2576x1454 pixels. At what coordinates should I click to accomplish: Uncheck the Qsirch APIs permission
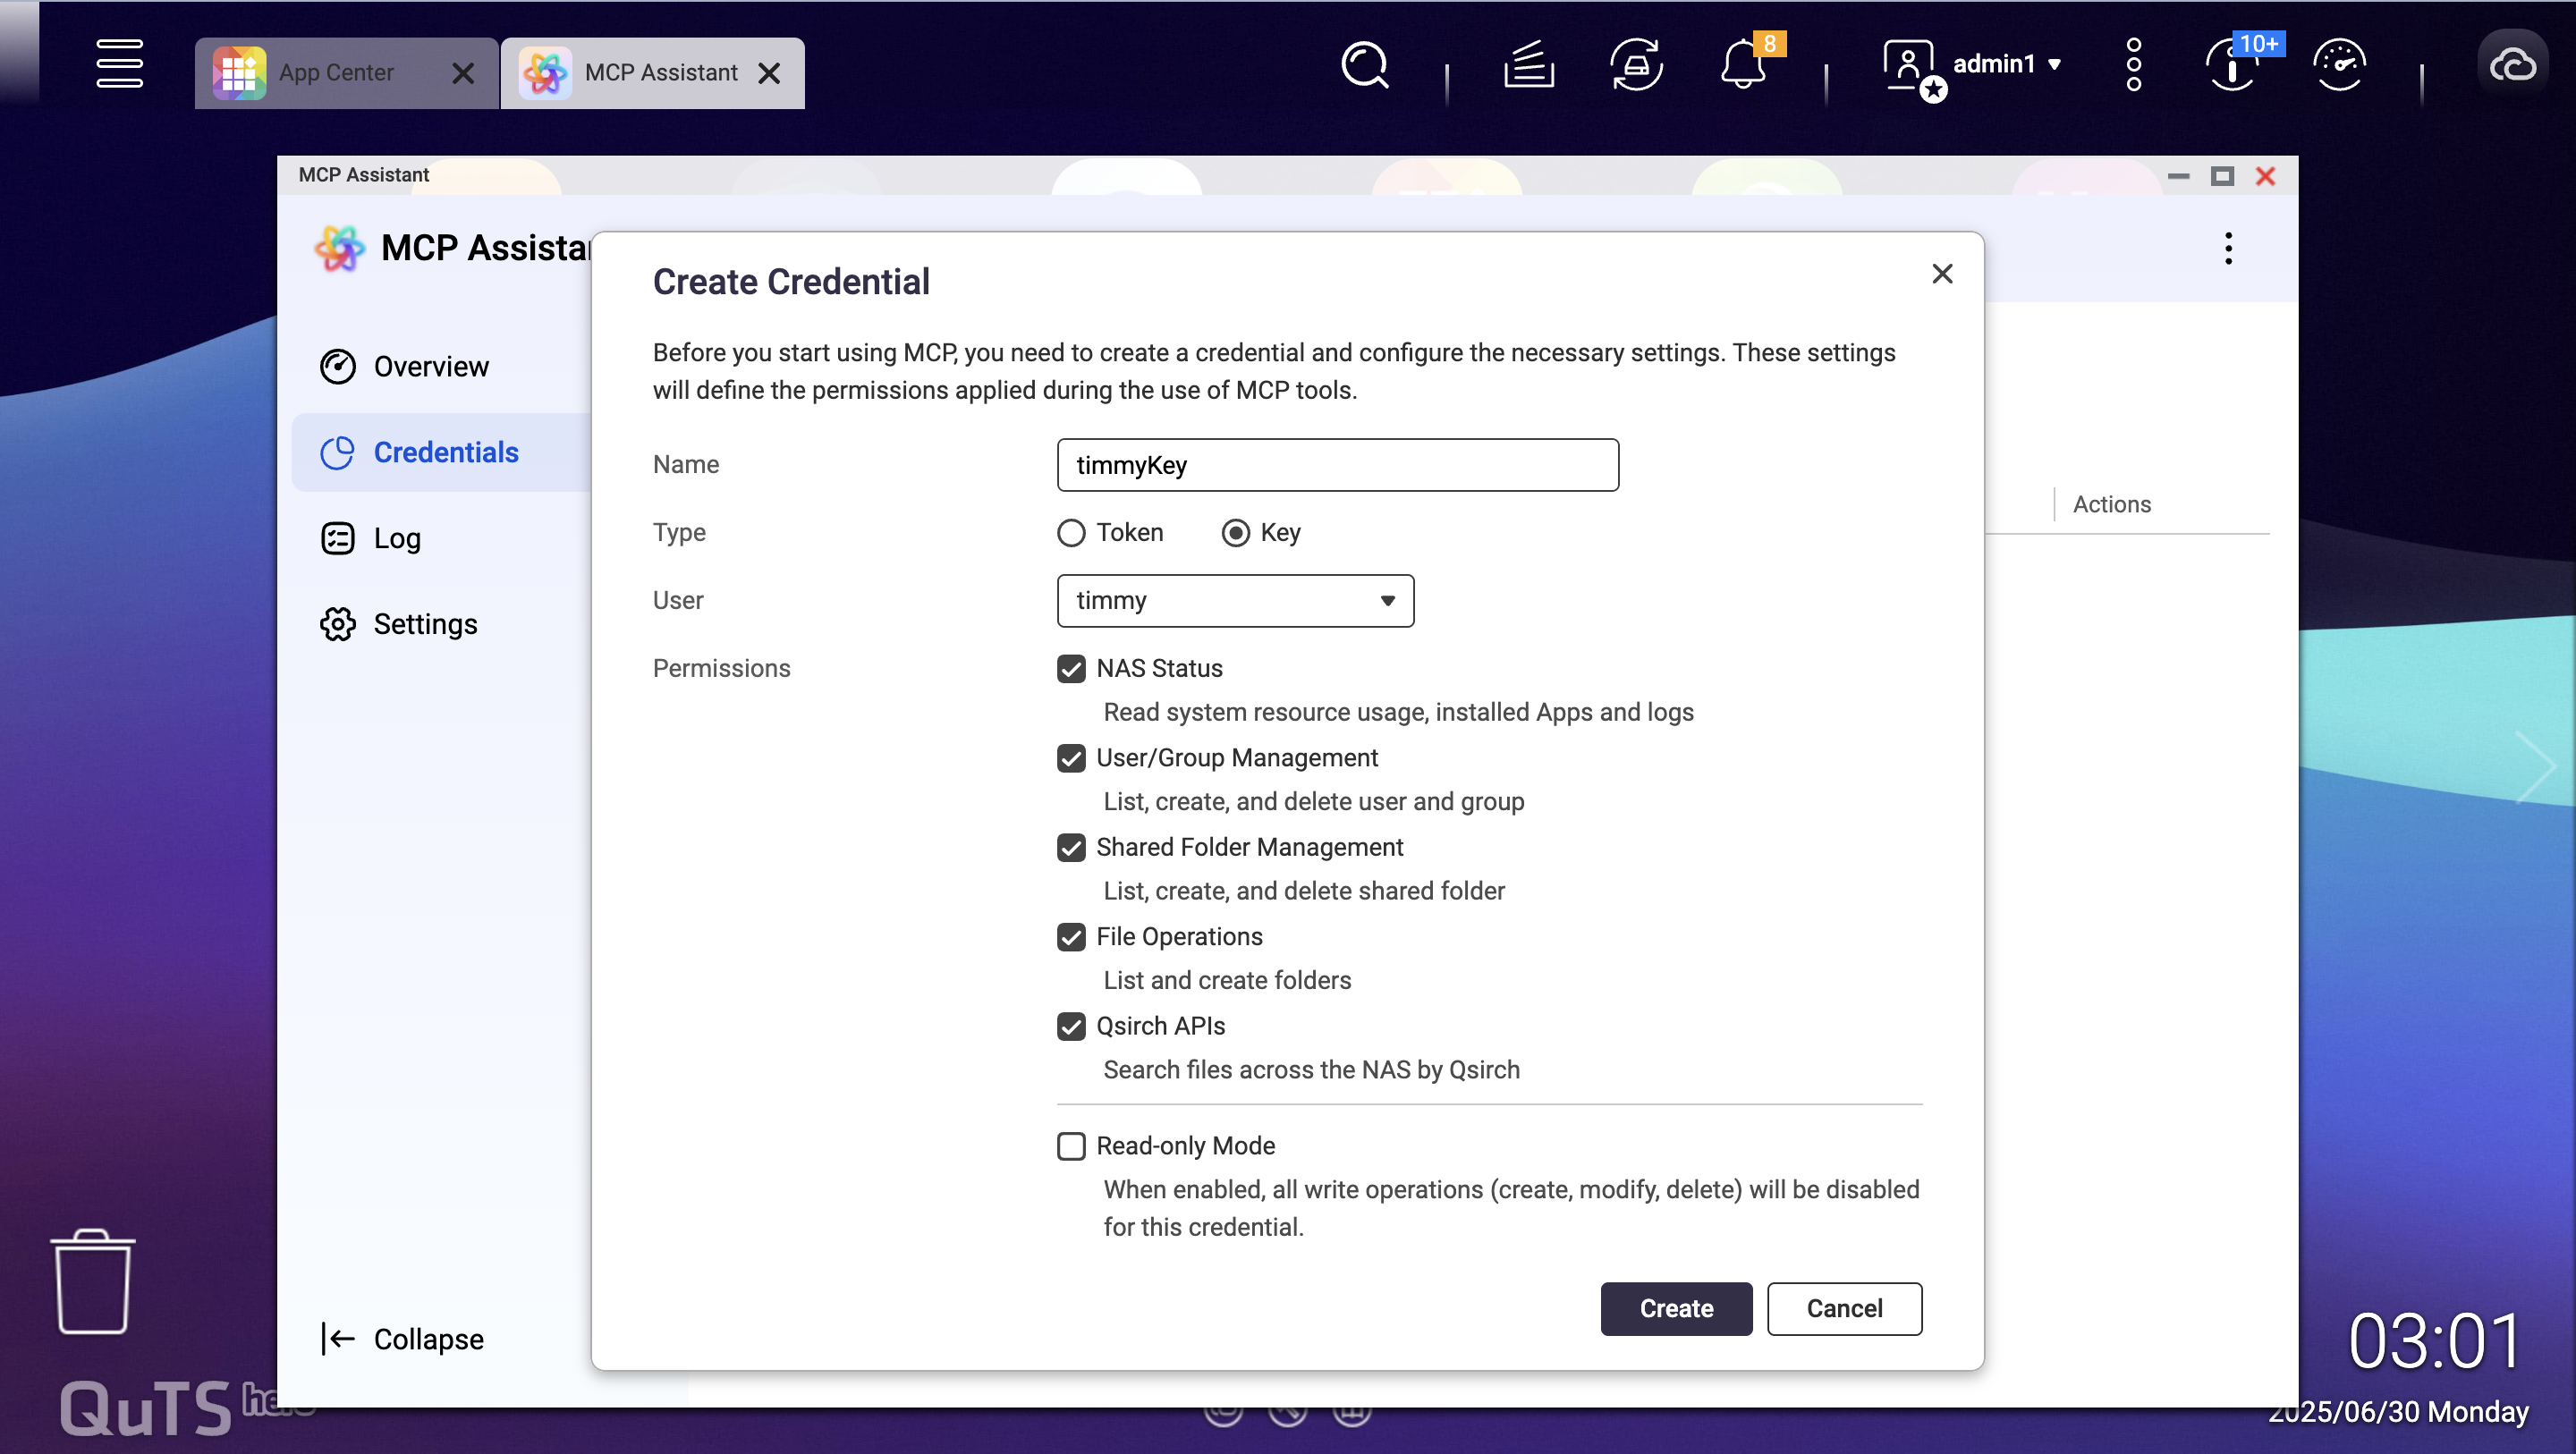1071,1027
